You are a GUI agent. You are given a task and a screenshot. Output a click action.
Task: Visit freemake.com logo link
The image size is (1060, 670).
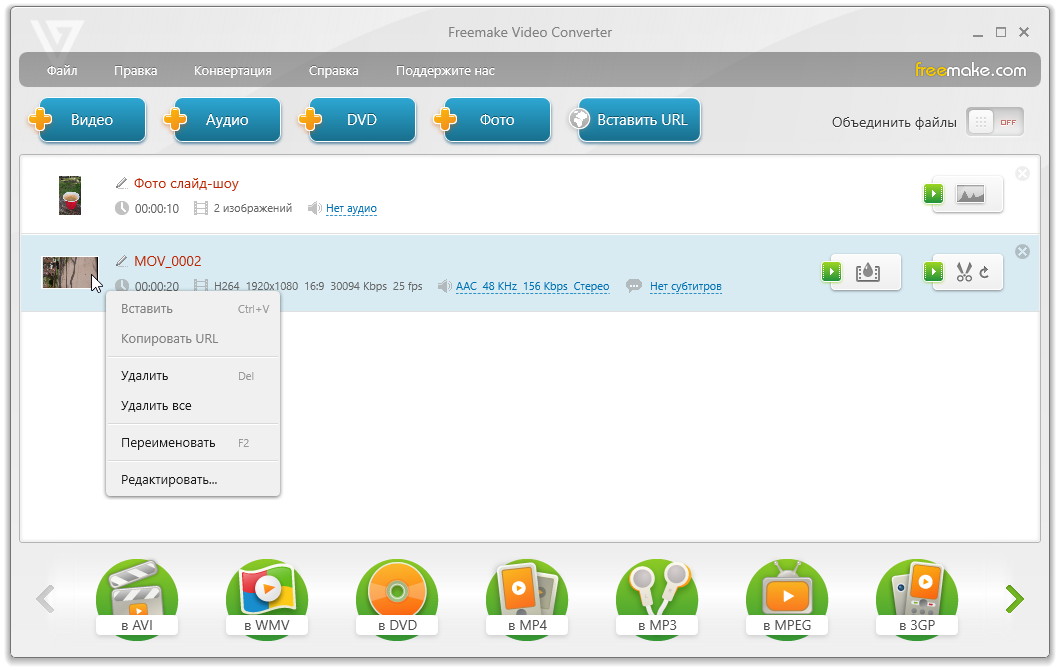pos(970,70)
